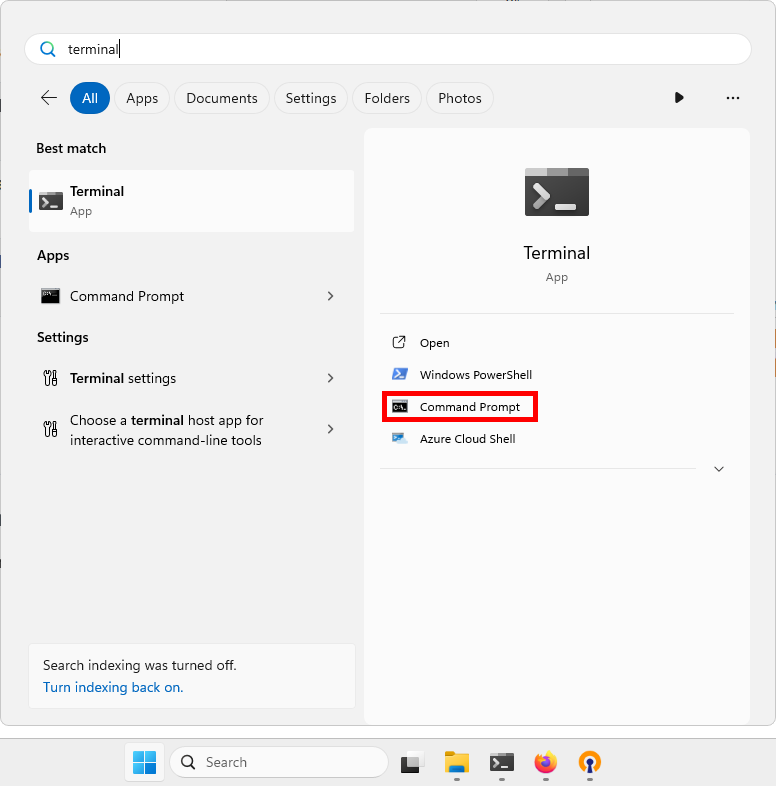Switch to the Settings filter tab

click(311, 98)
